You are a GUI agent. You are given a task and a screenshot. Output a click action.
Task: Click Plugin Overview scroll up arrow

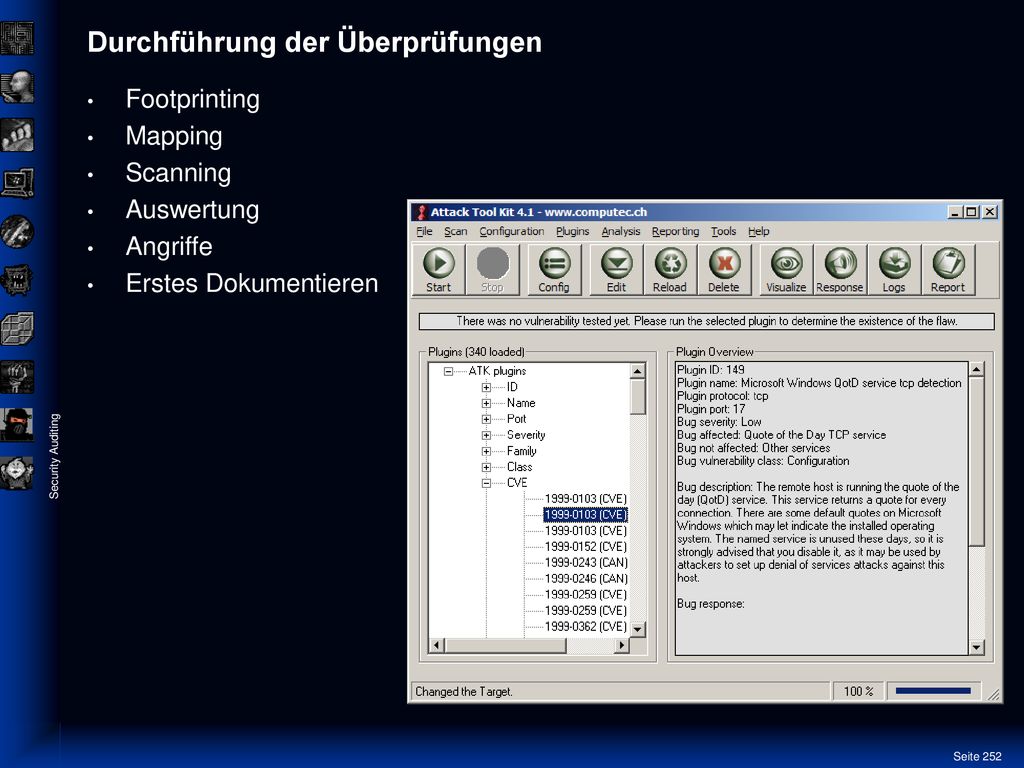point(976,370)
